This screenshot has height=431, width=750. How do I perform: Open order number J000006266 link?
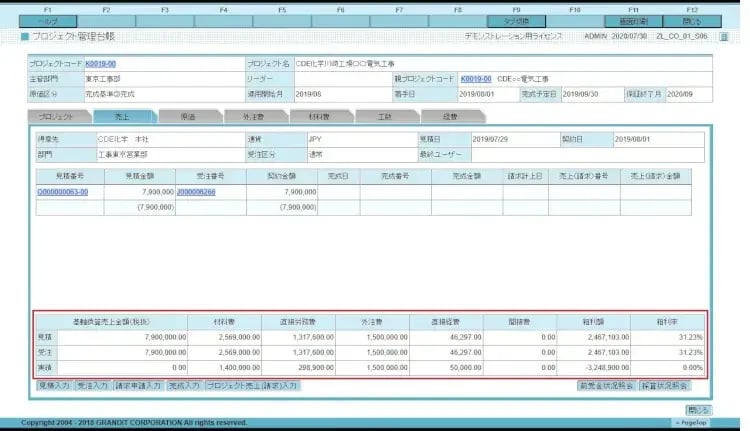click(196, 190)
